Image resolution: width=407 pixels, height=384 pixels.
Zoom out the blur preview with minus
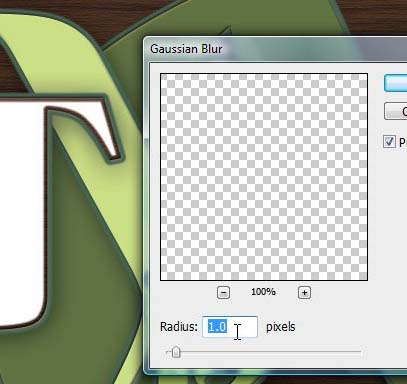click(x=223, y=293)
